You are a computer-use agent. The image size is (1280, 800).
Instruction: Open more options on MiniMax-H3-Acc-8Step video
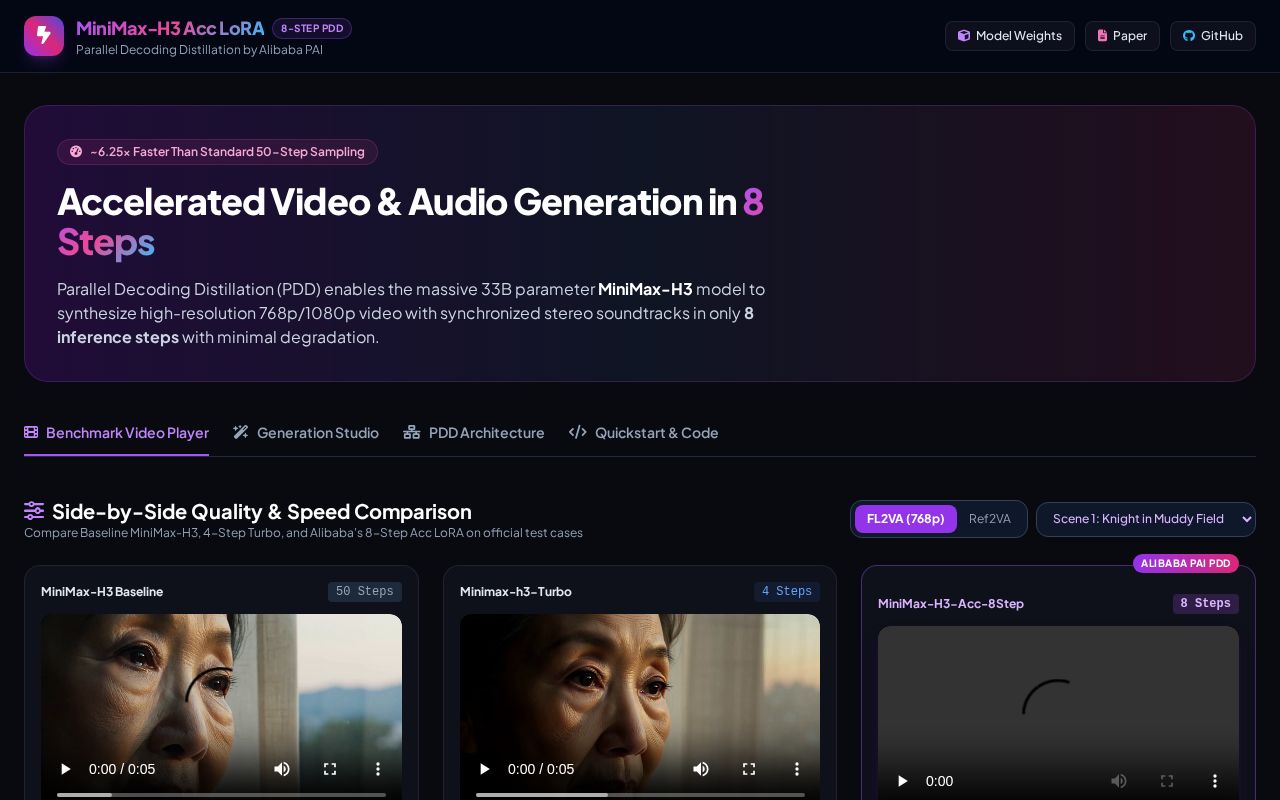[1215, 781]
